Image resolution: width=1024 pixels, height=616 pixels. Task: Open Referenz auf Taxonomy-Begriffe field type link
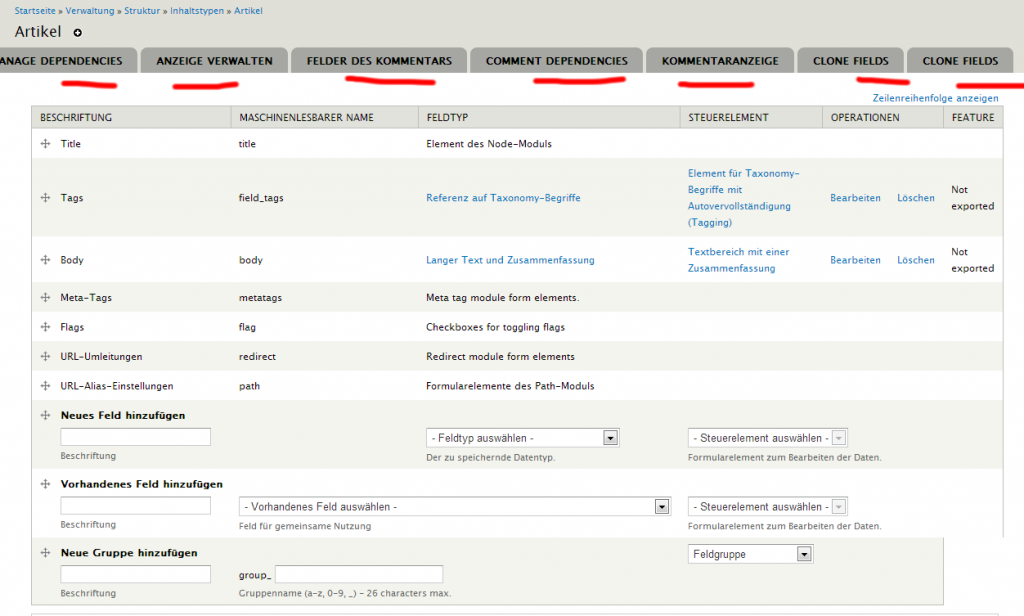pos(503,198)
